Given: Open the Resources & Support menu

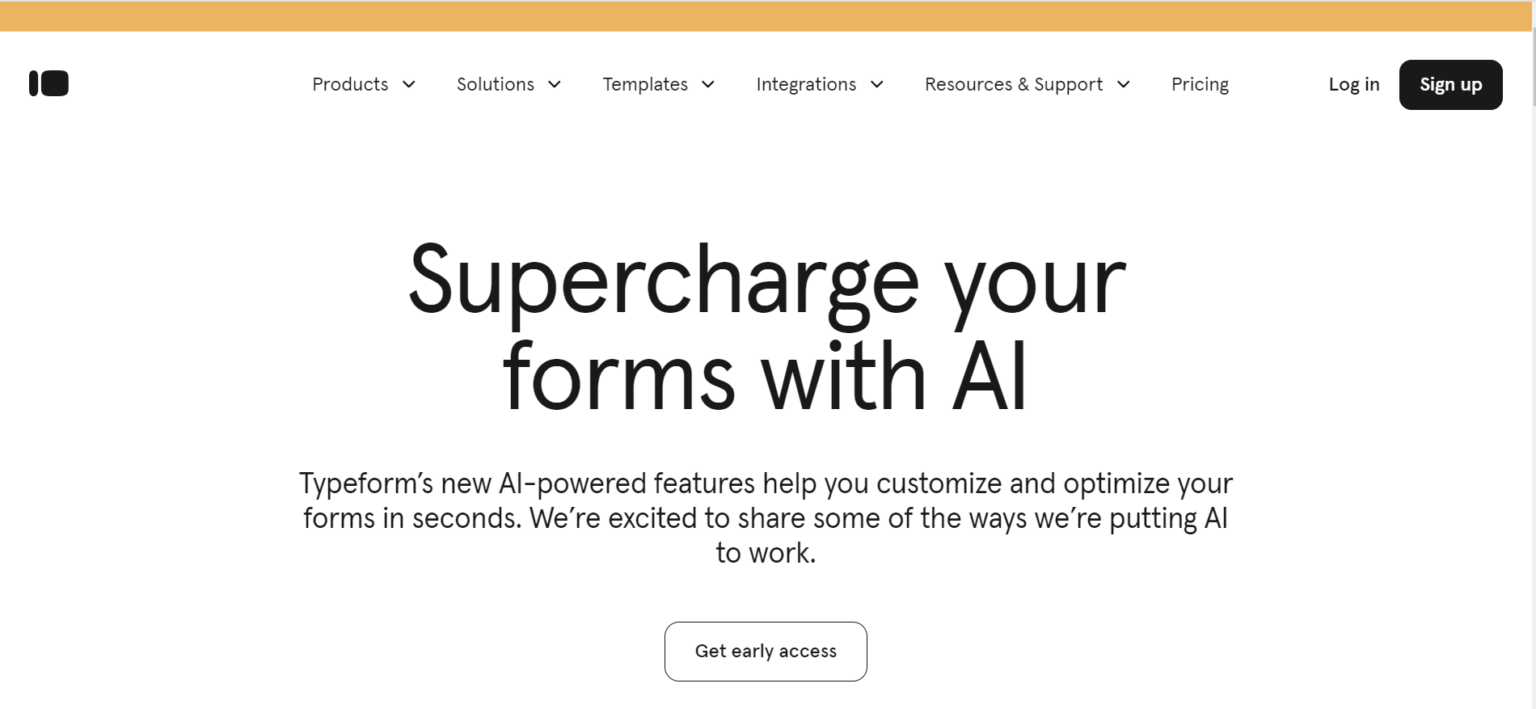Looking at the screenshot, I should [1014, 84].
